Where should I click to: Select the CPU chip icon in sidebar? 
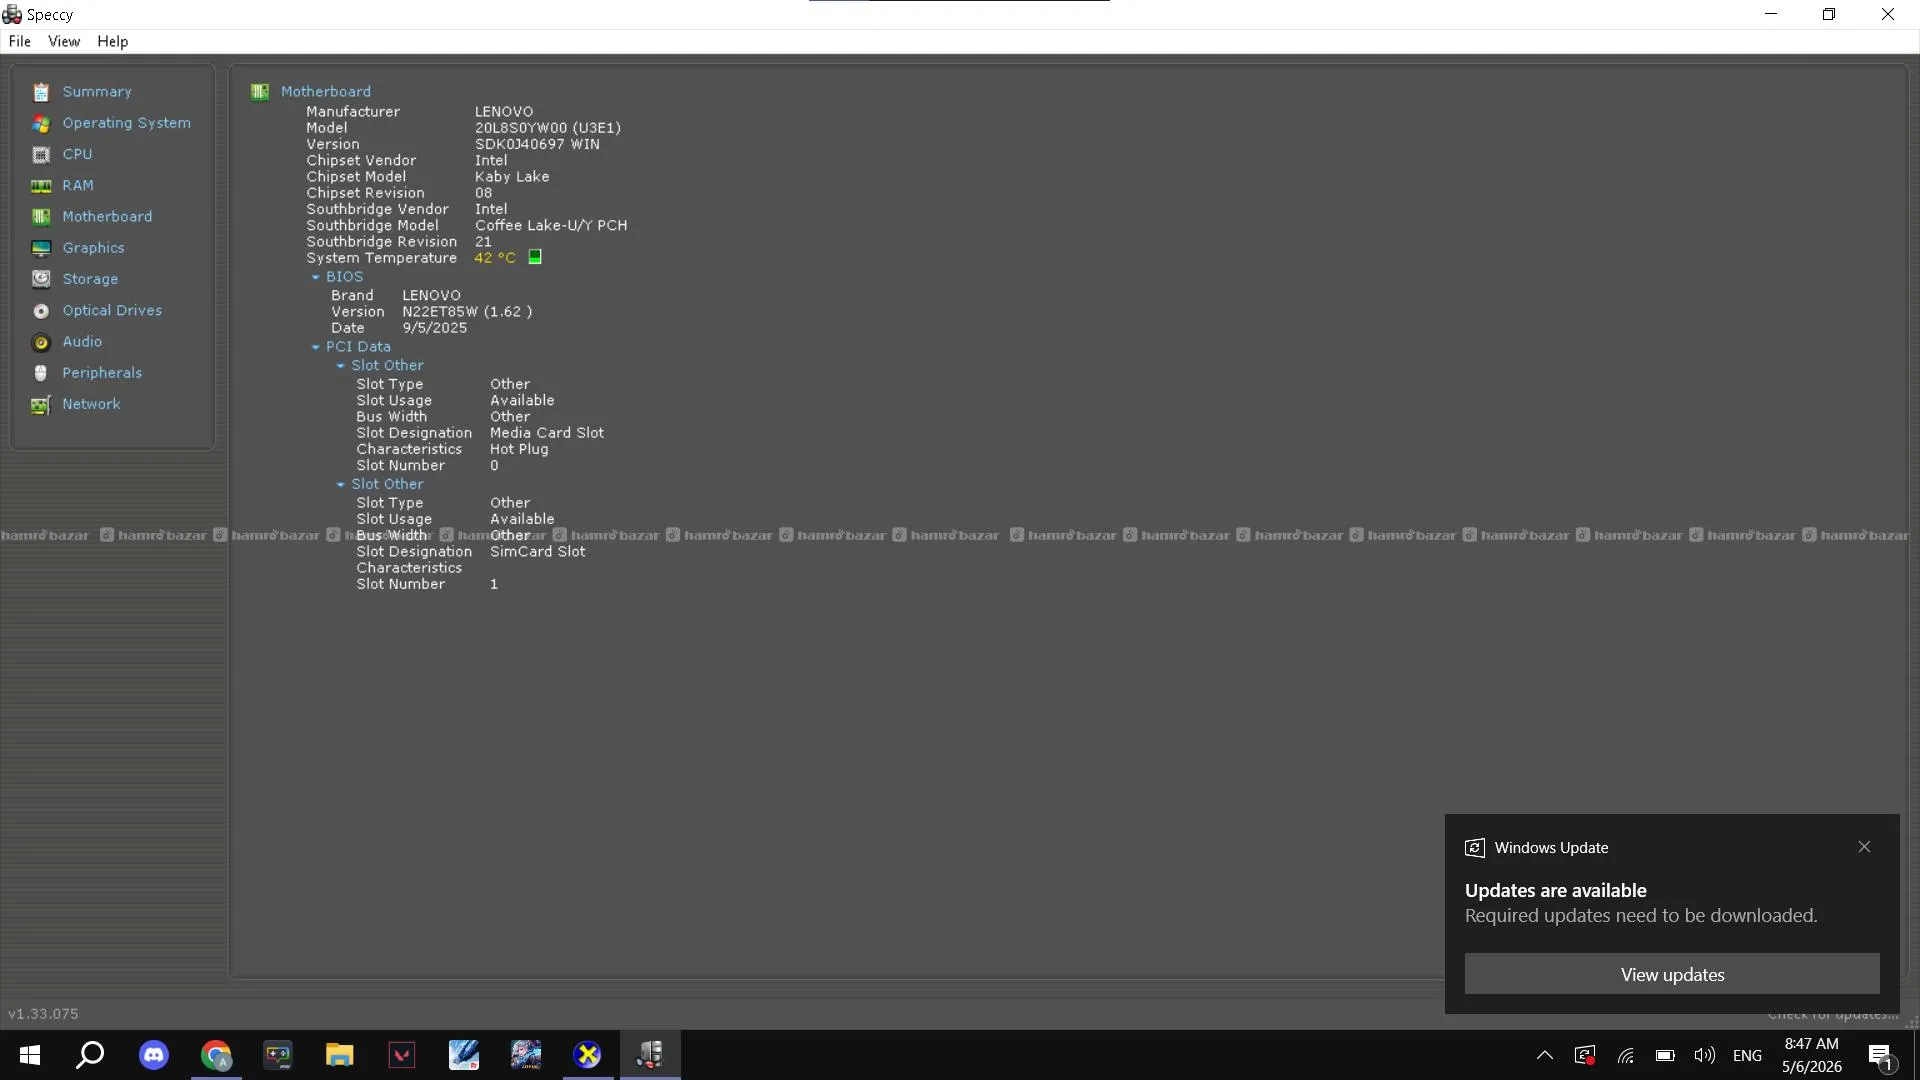tap(41, 155)
